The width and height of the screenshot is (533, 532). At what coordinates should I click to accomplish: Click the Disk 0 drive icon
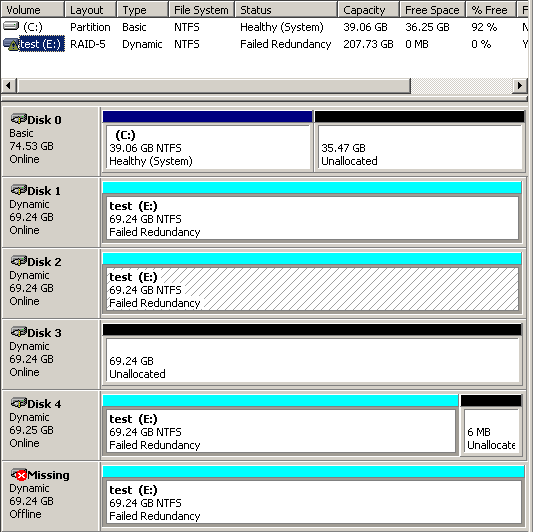coord(18,119)
